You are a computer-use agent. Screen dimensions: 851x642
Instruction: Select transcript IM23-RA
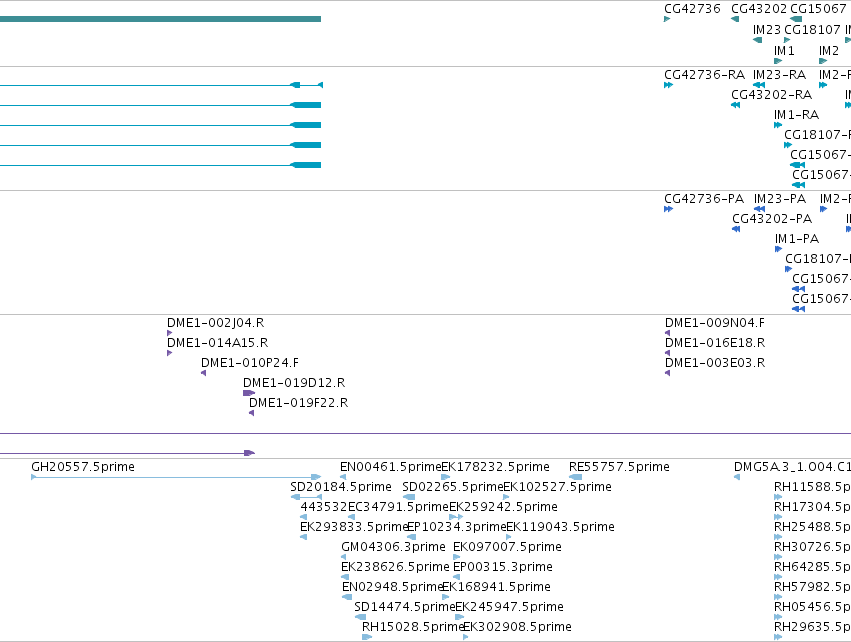pos(779,75)
